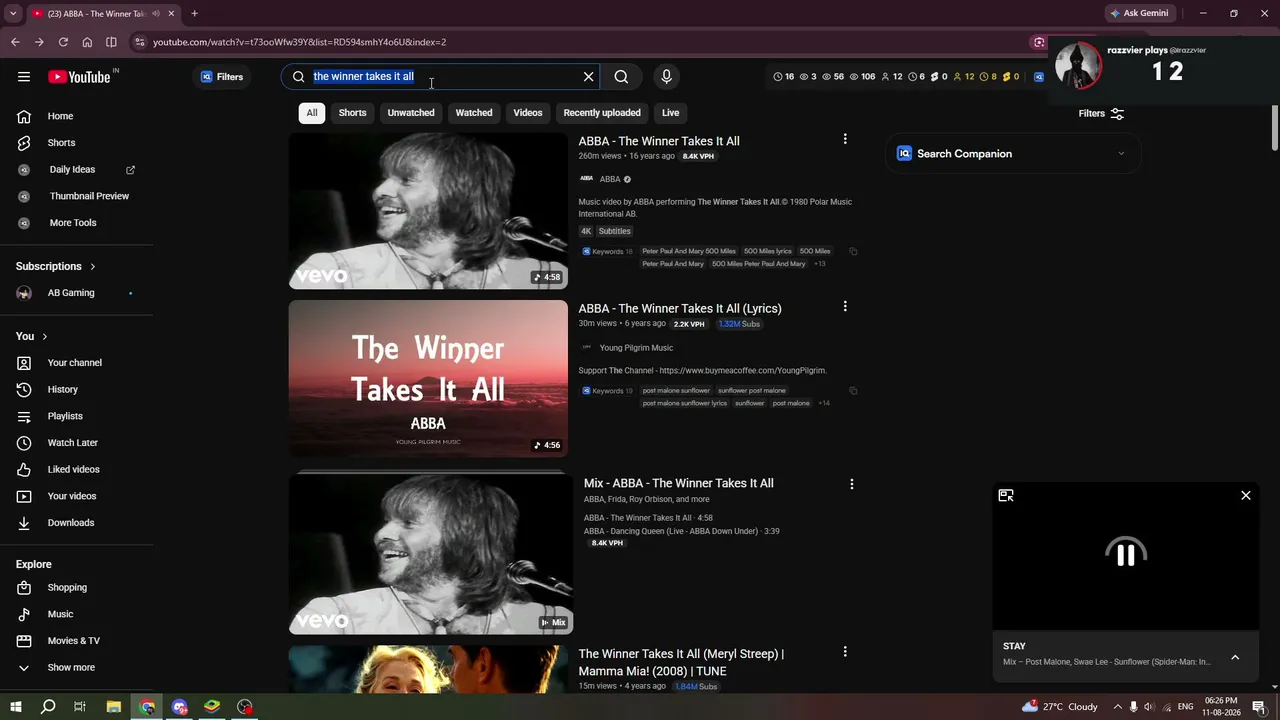Visit the ABBA channel link
The width and height of the screenshot is (1280, 720).
pos(610,180)
